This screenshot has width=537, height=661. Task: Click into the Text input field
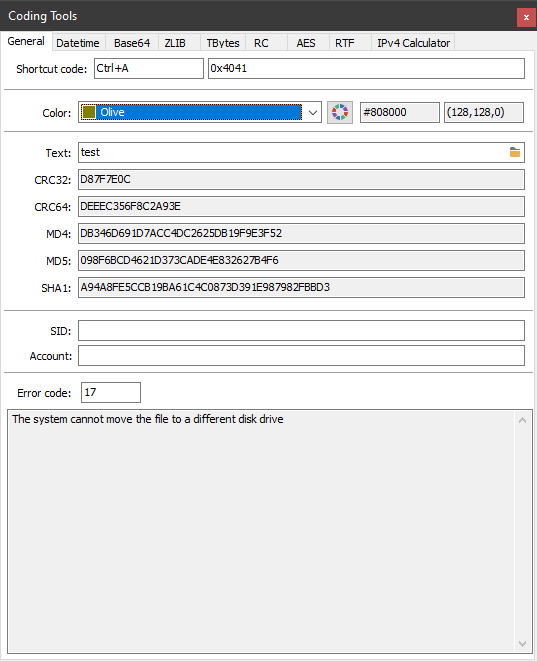(x=301, y=152)
